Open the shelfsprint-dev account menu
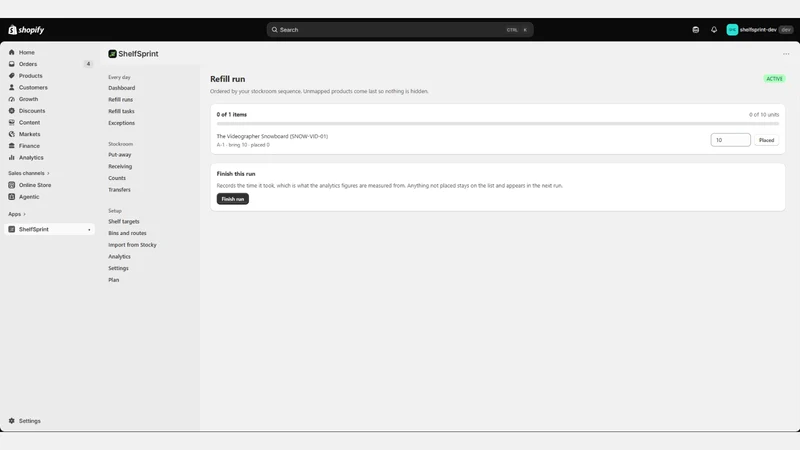This screenshot has height=450, width=800. pos(760,30)
